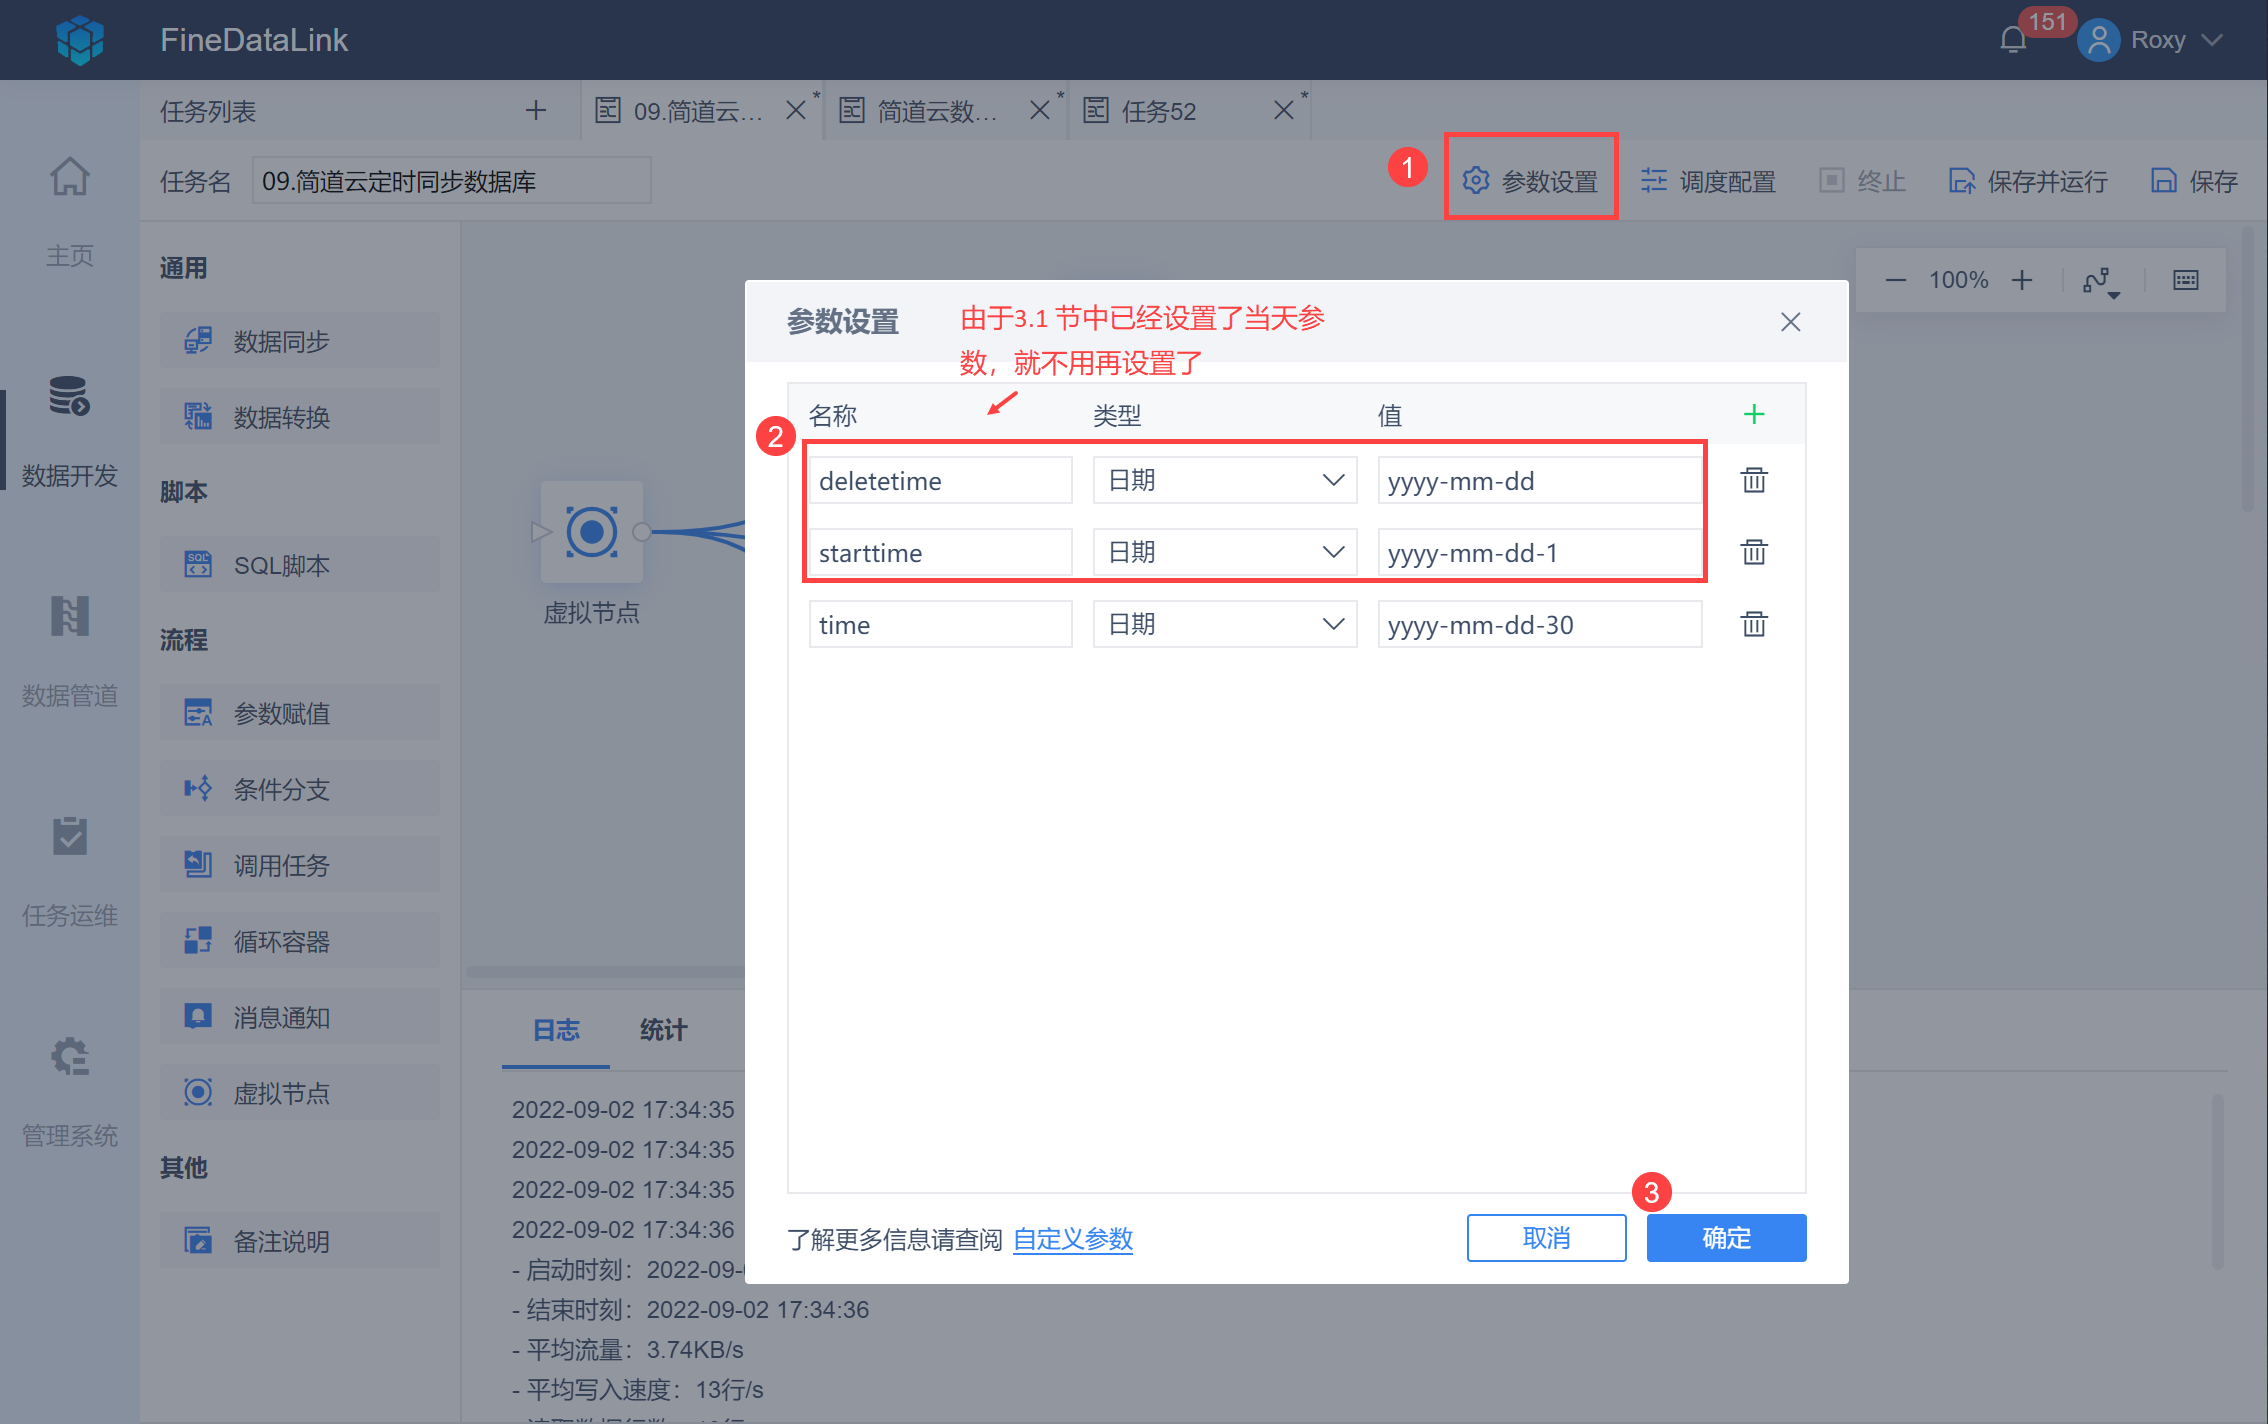The height and width of the screenshot is (1424, 2268).
Task: Select 备注说明 node in palette
Action: [300, 1241]
